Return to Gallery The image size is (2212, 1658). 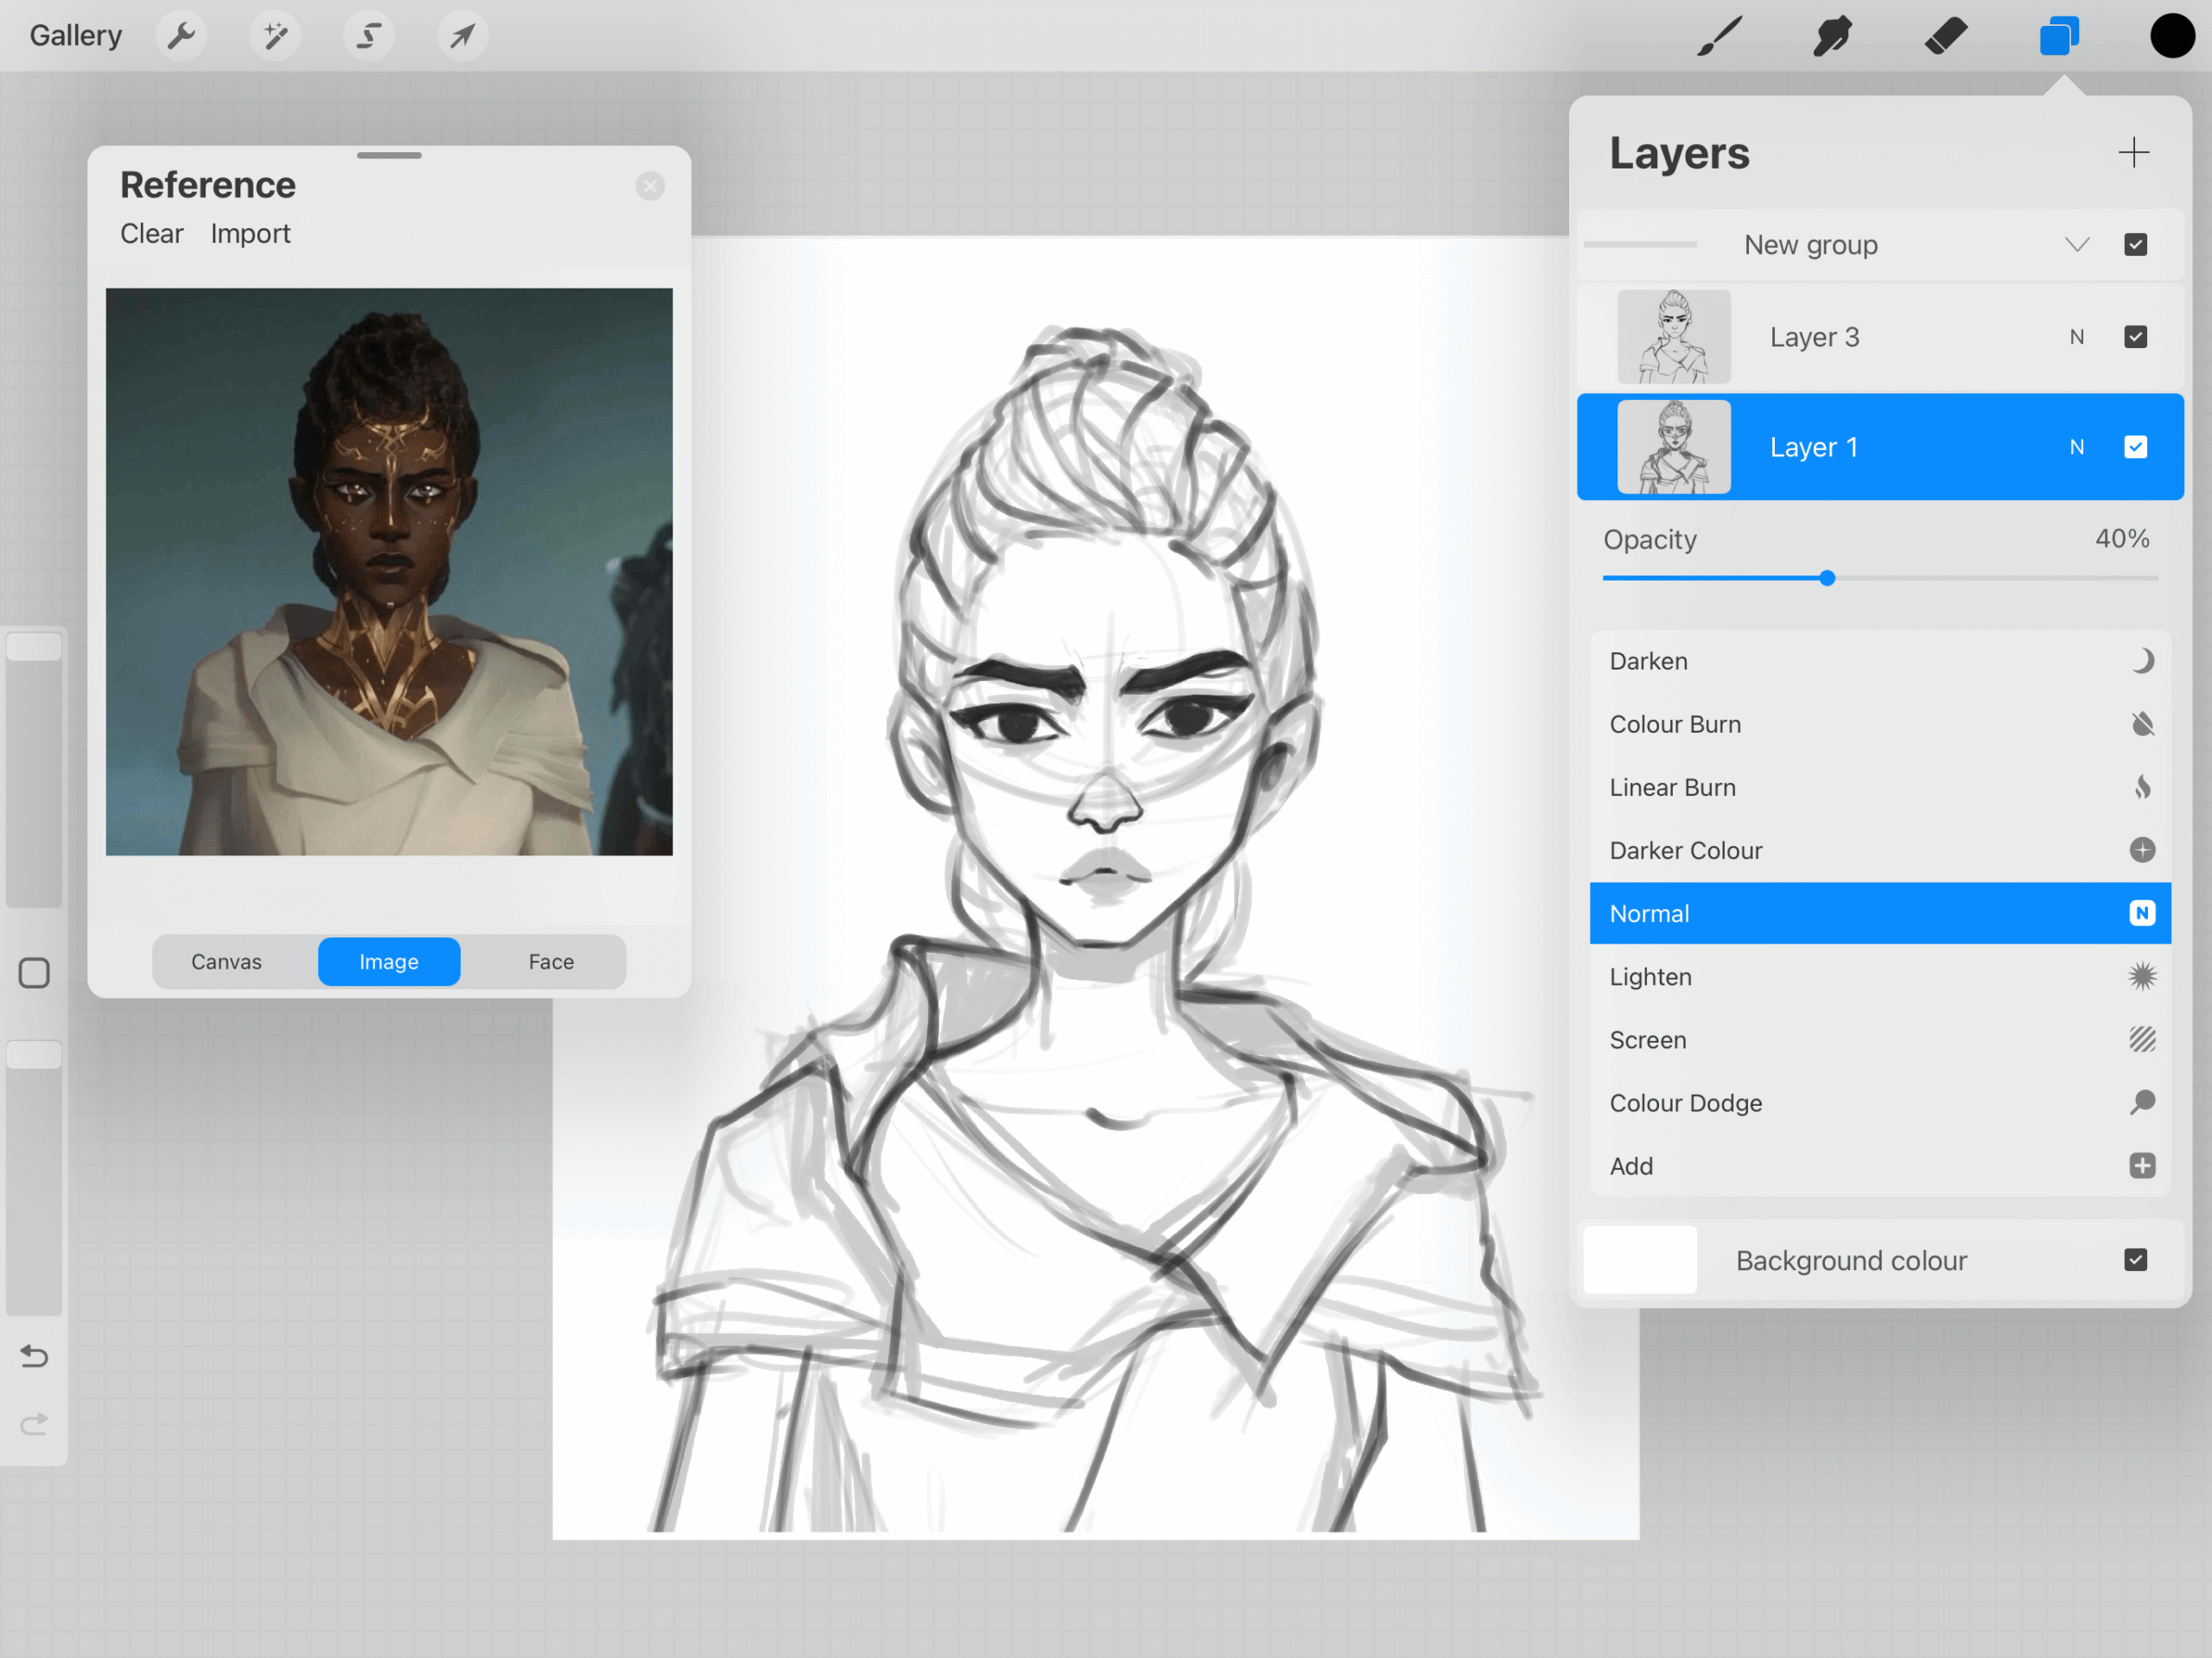coord(75,36)
